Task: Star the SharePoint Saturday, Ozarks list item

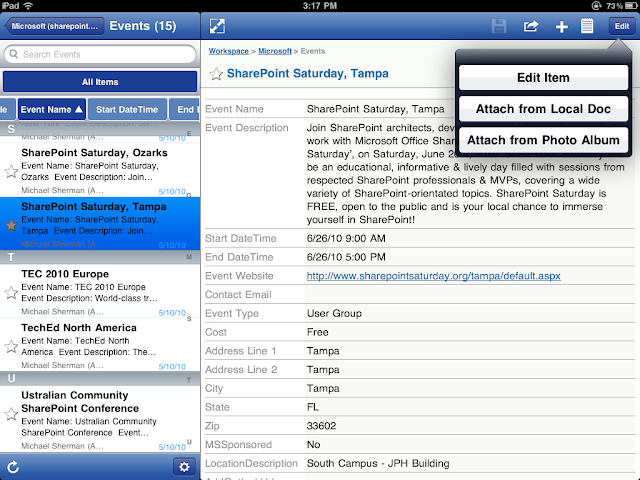Action: click(x=11, y=171)
